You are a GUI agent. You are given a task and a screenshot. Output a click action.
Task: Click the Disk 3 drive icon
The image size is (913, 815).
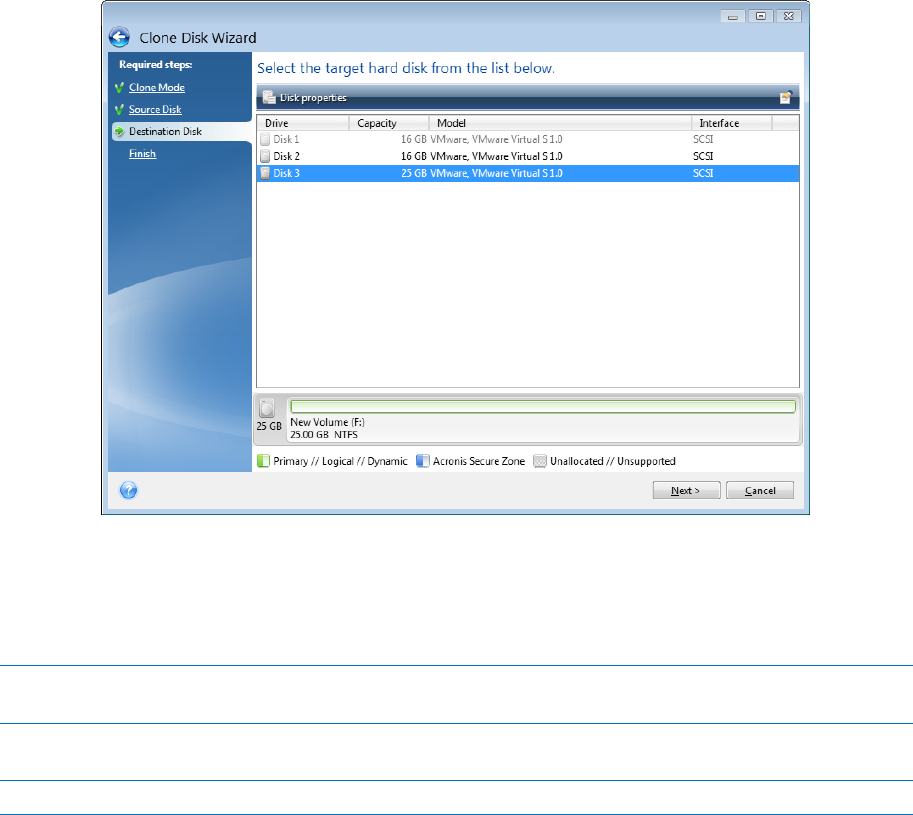coord(265,173)
